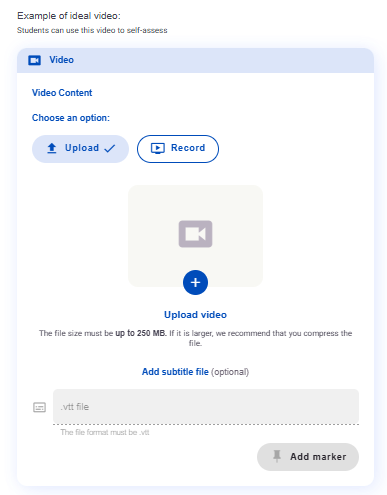Image resolution: width=387 pixels, height=495 pixels.
Task: Click 'Example of ideal video:' heading
Action: [69, 16]
